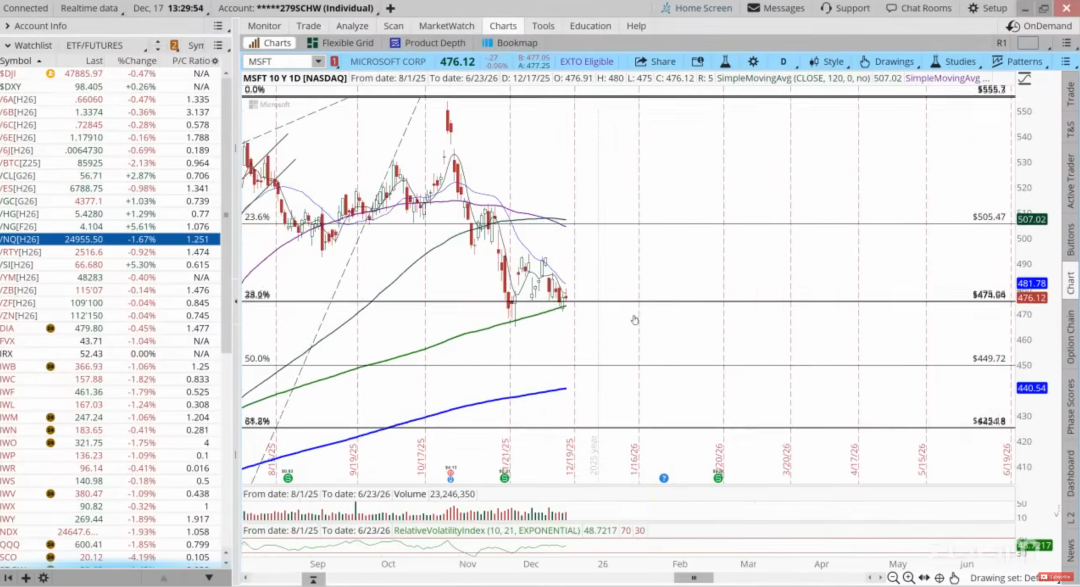Select the /GC[G26] watchlist row
Screen dimensions: 1080x587
[110, 201]
